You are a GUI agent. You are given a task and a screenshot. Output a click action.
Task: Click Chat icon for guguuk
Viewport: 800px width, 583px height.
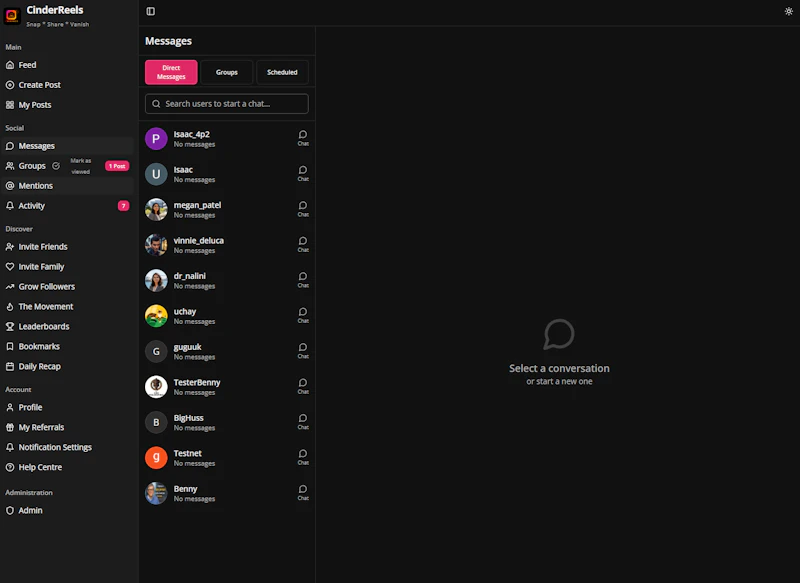point(303,350)
